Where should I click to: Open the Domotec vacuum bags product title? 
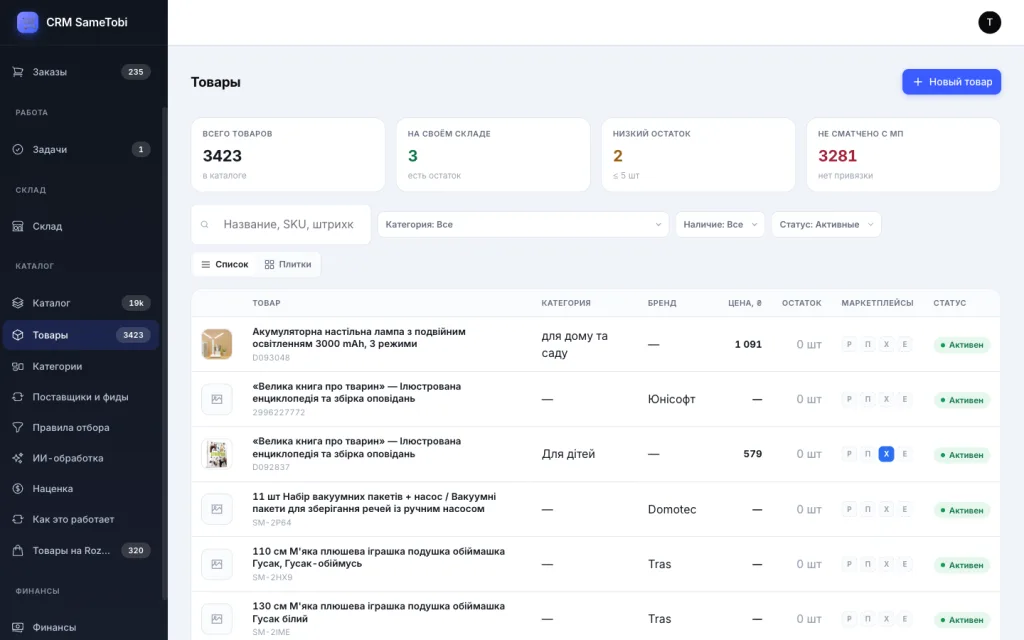[x=374, y=503]
